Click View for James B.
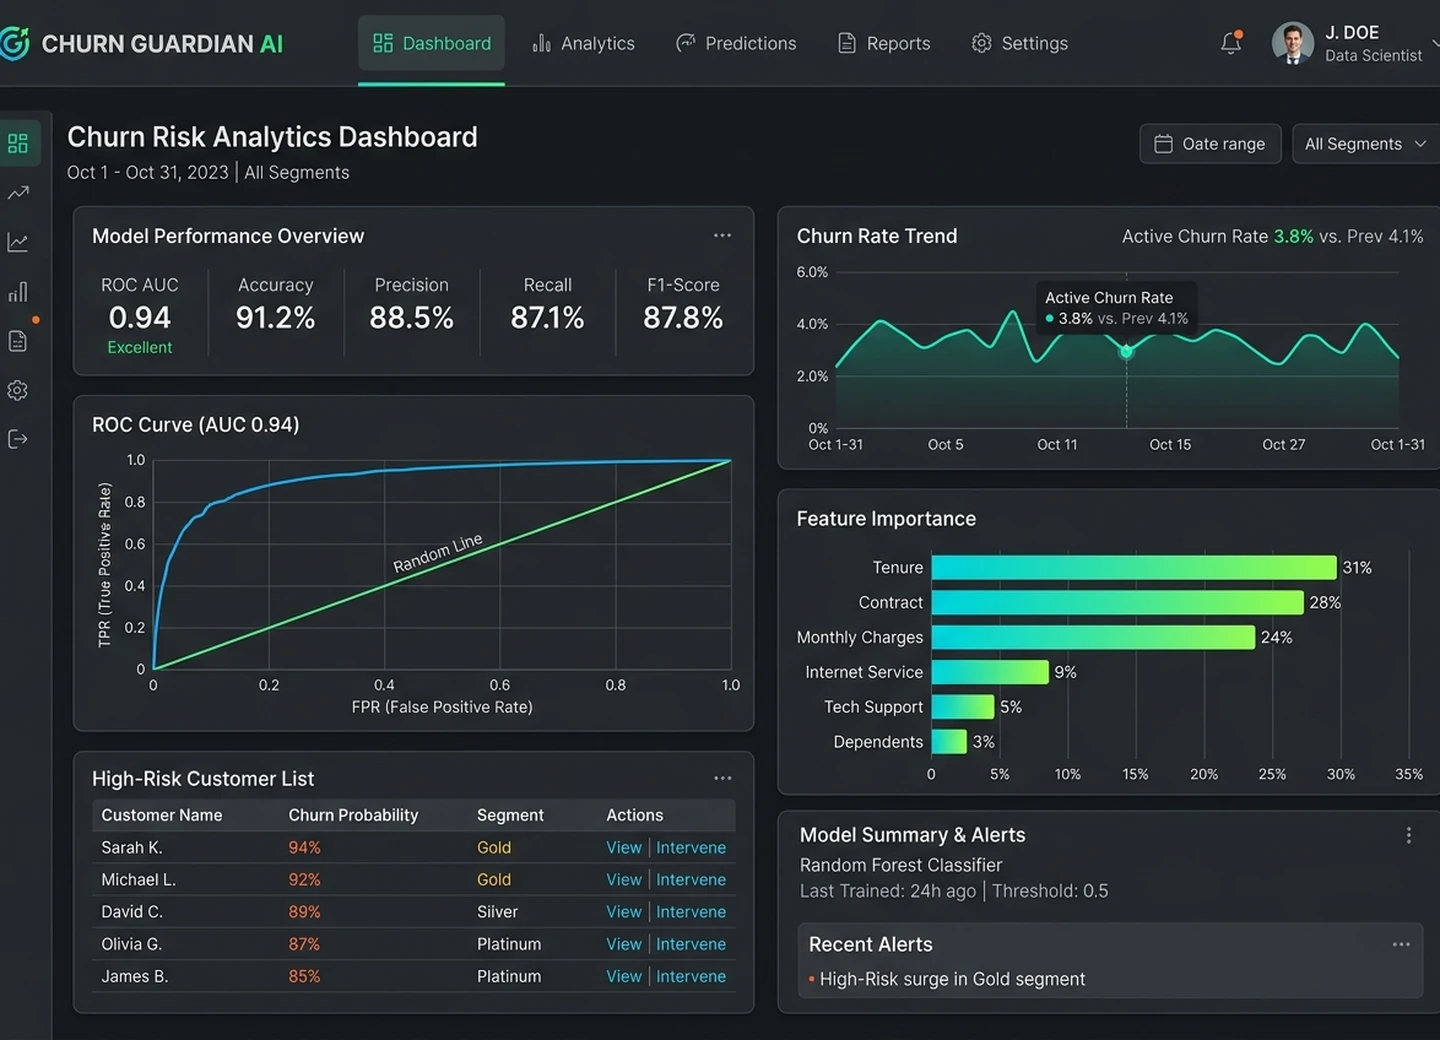This screenshot has width=1440, height=1040. tap(624, 976)
